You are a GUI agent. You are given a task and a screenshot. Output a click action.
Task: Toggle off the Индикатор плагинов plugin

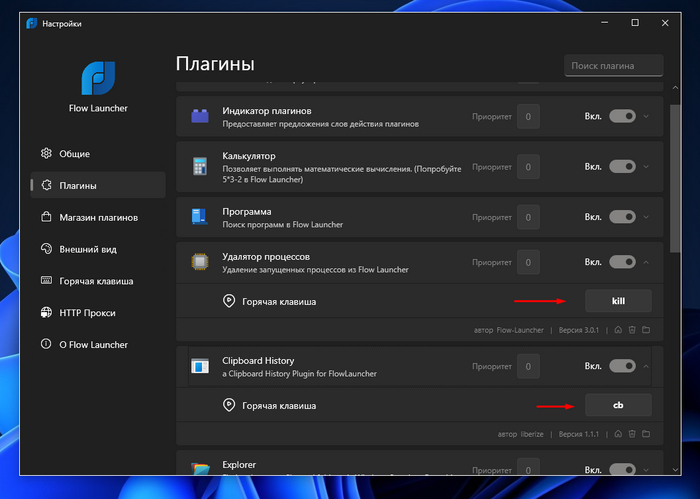point(622,116)
